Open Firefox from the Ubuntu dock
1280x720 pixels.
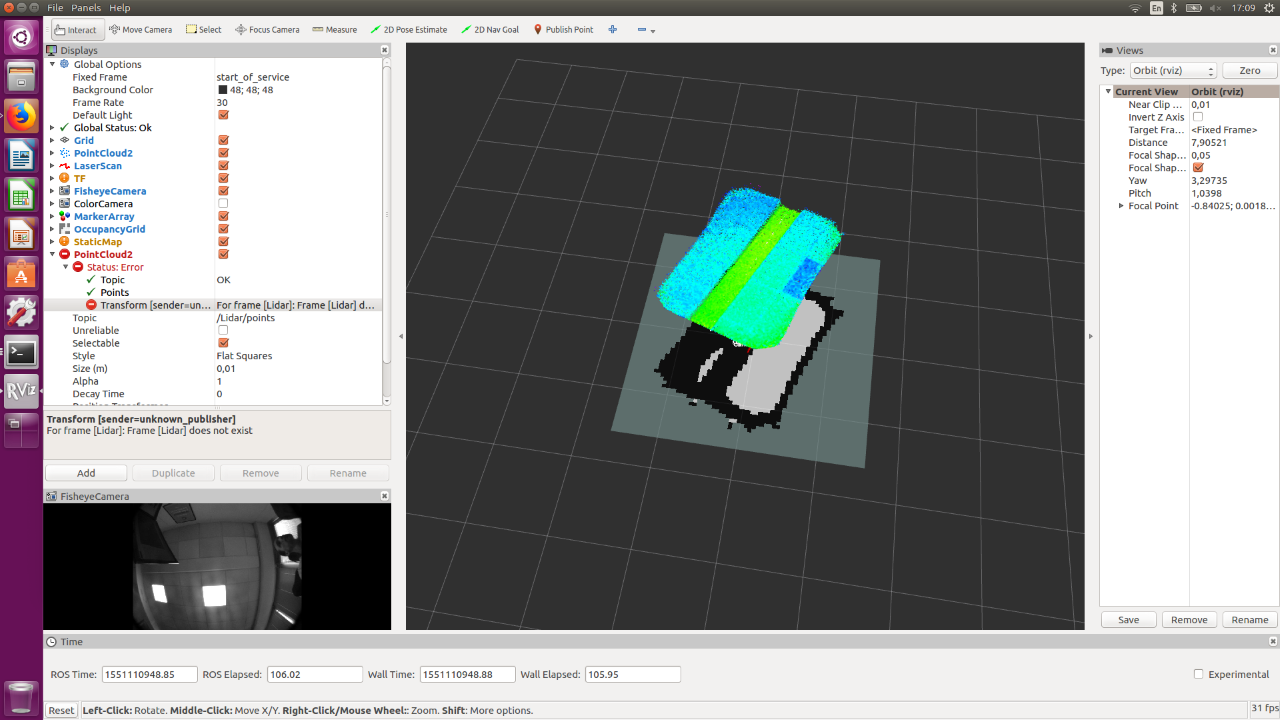pyautogui.click(x=21, y=116)
